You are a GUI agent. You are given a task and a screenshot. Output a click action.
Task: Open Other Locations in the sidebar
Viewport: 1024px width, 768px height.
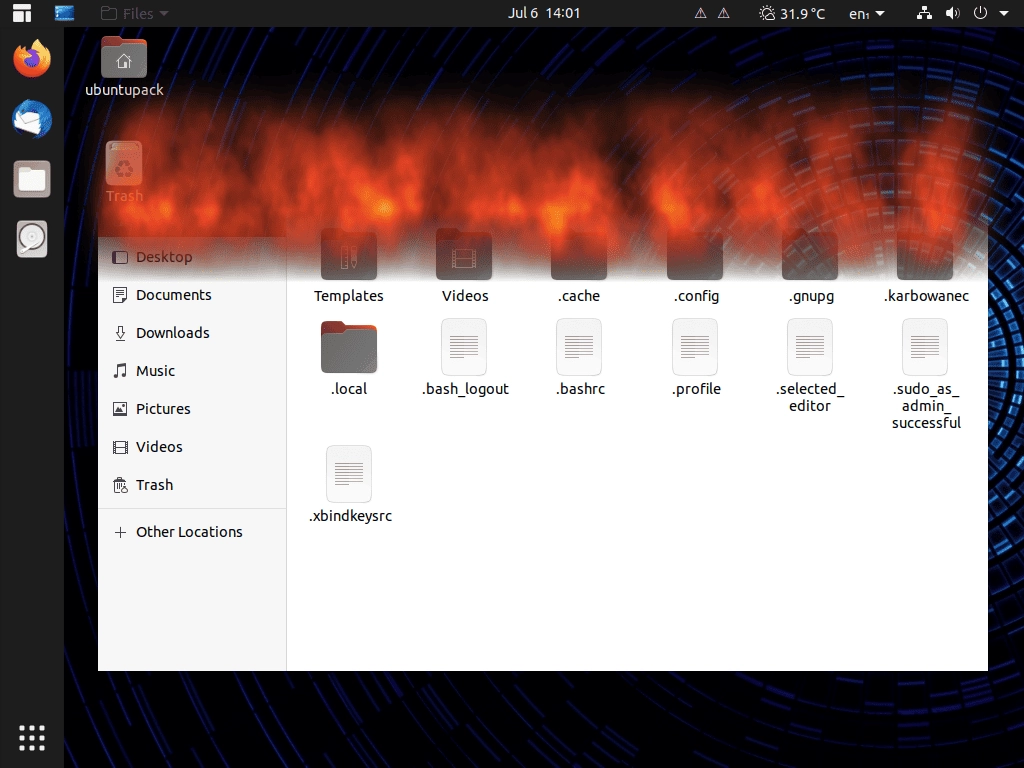tap(192, 532)
